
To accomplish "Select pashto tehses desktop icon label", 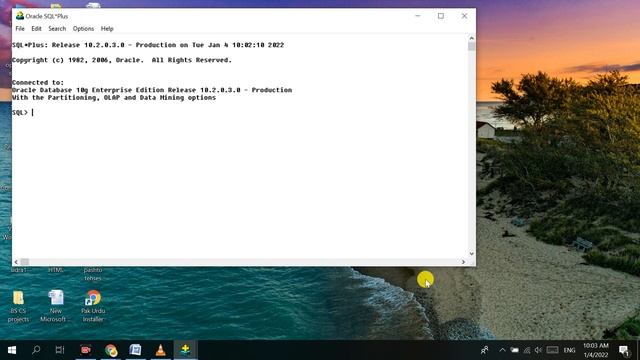I will point(93,274).
